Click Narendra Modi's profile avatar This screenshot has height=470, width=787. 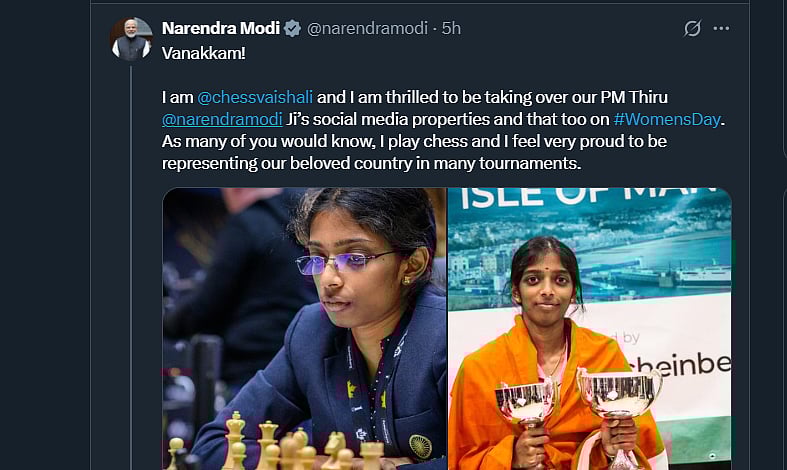pyautogui.click(x=131, y=39)
